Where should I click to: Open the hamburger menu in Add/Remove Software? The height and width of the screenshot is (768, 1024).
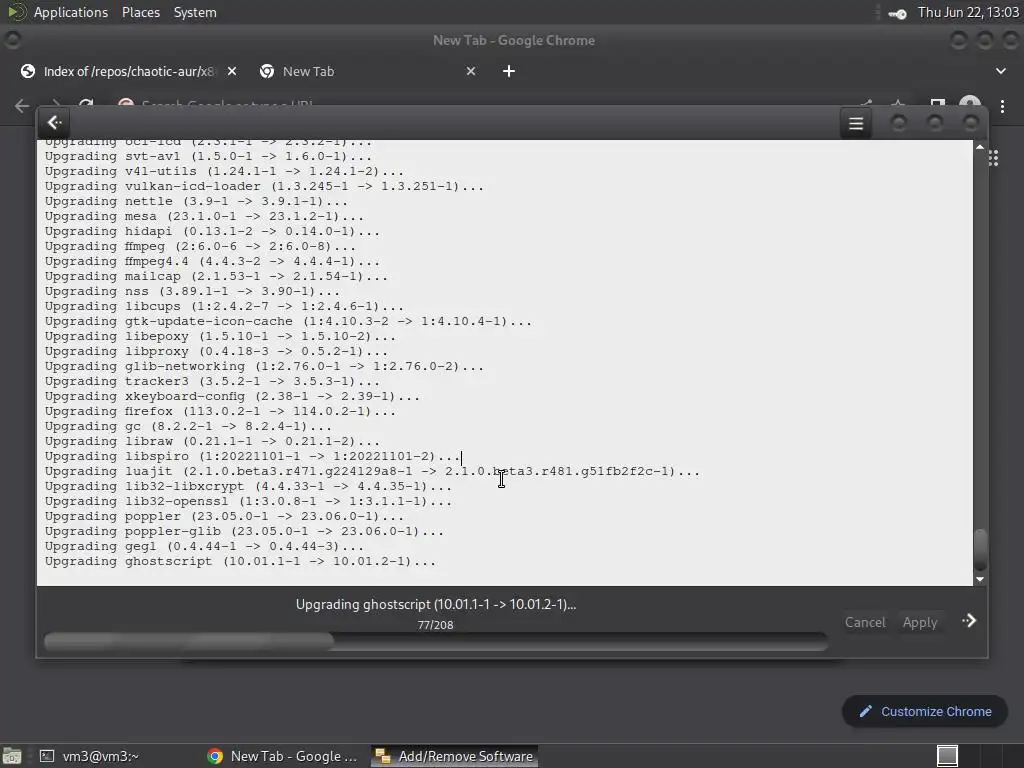pos(856,123)
